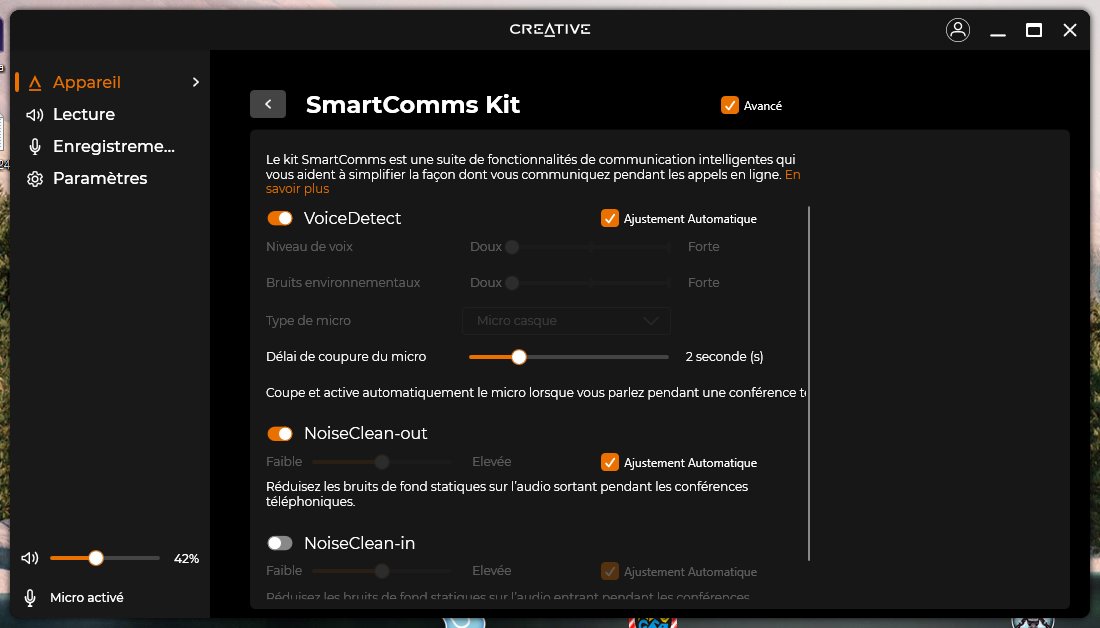Click the gear icon for Paramètres
This screenshot has width=1100, height=628.
click(35, 179)
